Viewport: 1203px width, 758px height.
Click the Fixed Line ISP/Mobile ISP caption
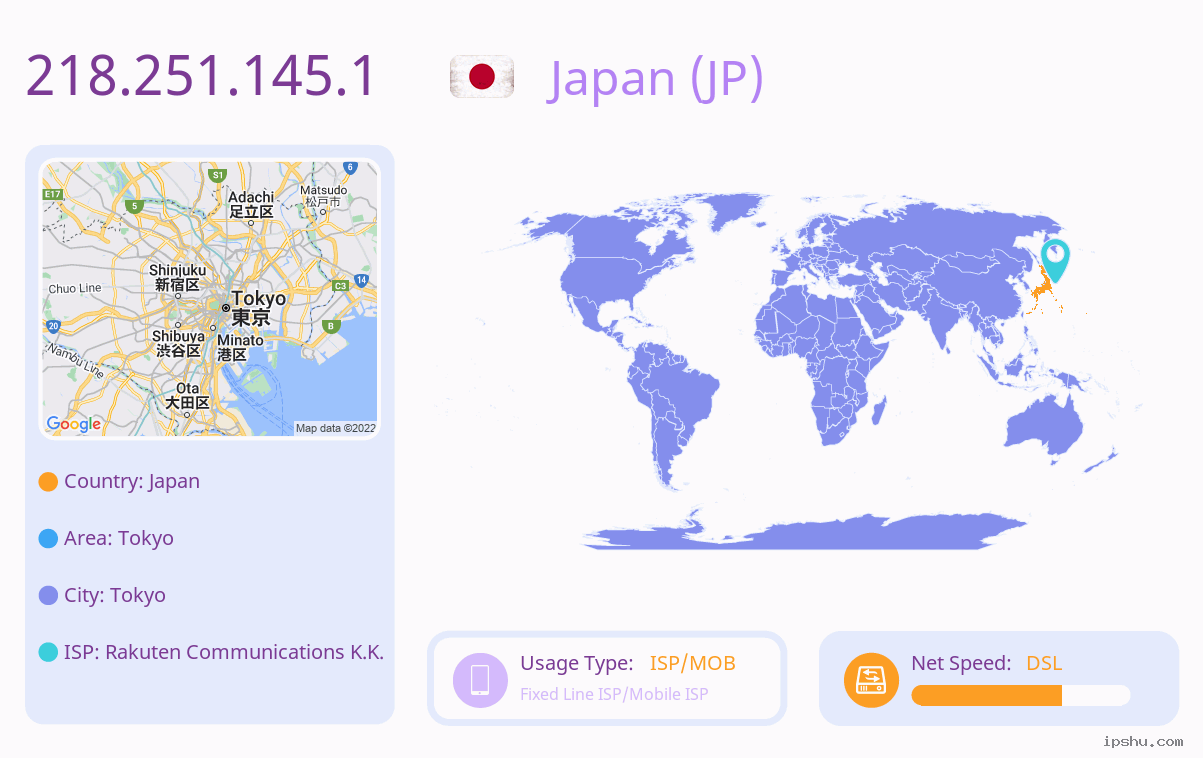pyautogui.click(x=614, y=694)
